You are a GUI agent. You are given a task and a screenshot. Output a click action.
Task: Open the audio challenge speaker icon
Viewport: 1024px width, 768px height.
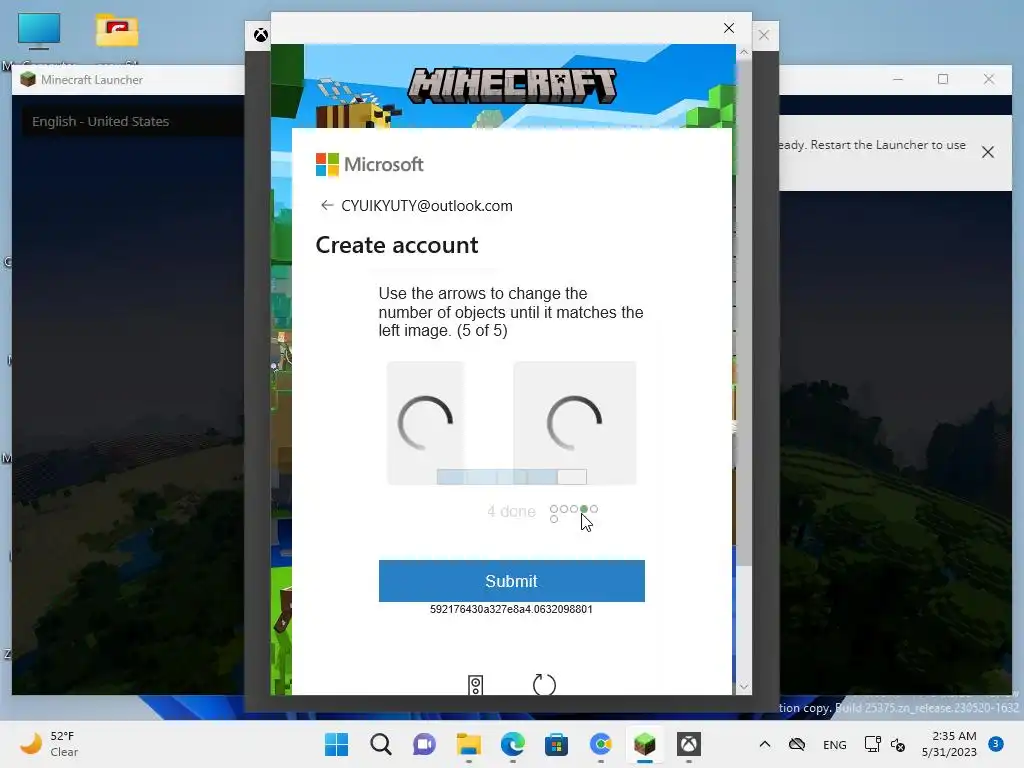coord(475,685)
